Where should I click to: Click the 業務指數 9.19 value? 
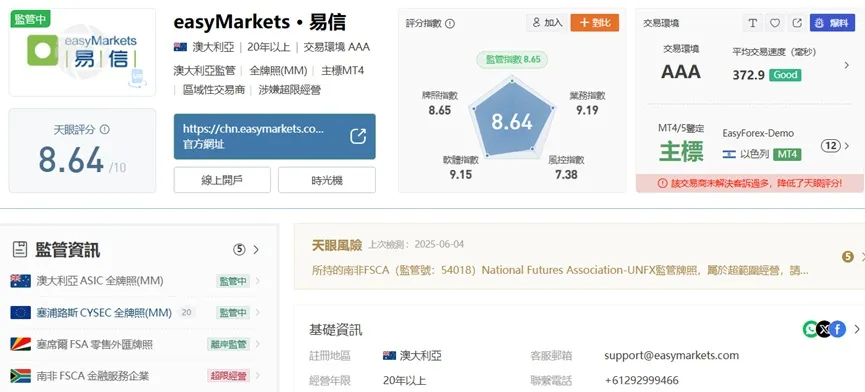[x=587, y=110]
